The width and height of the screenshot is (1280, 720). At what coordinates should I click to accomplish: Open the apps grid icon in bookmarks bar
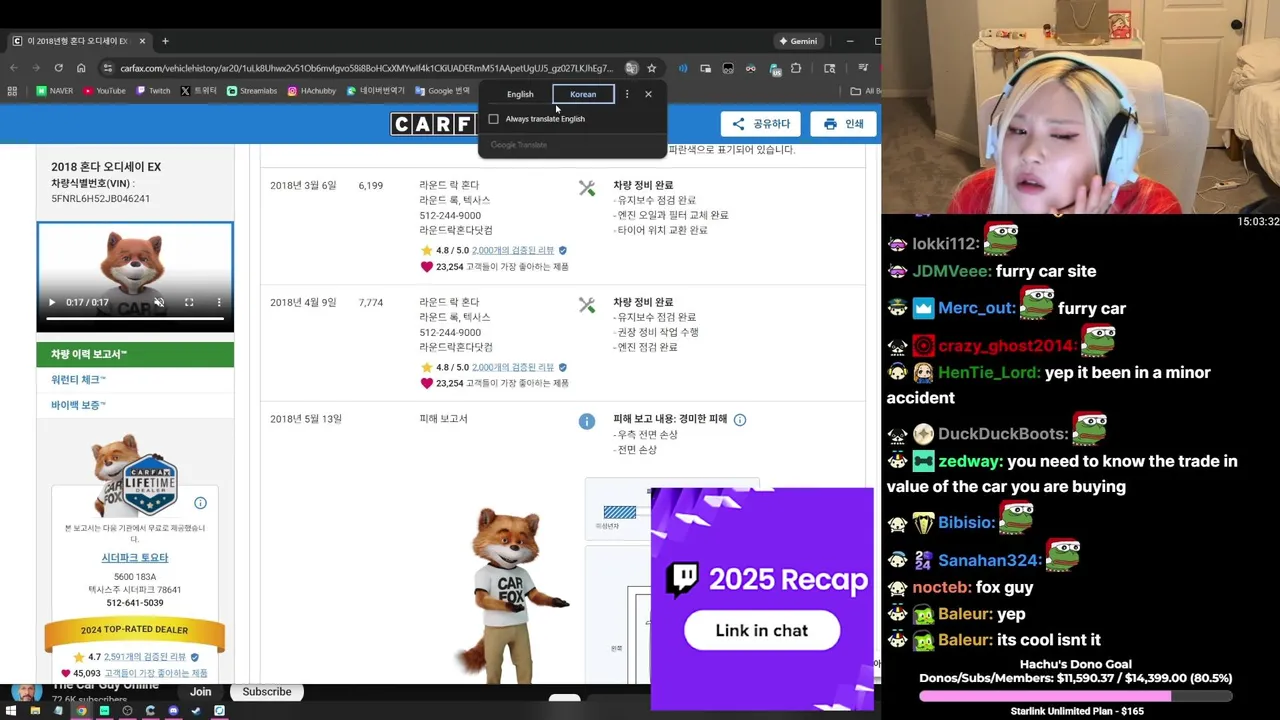pyautogui.click(x=12, y=91)
